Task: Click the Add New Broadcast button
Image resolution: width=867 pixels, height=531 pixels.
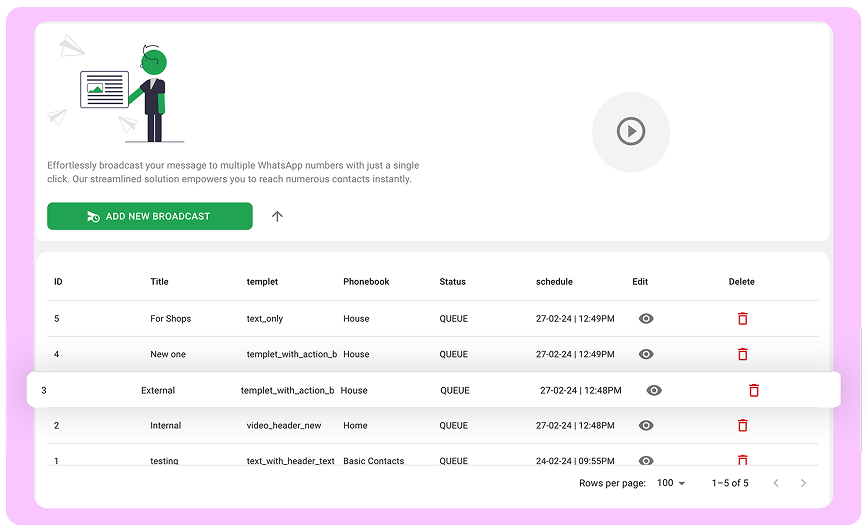Action: (150, 216)
